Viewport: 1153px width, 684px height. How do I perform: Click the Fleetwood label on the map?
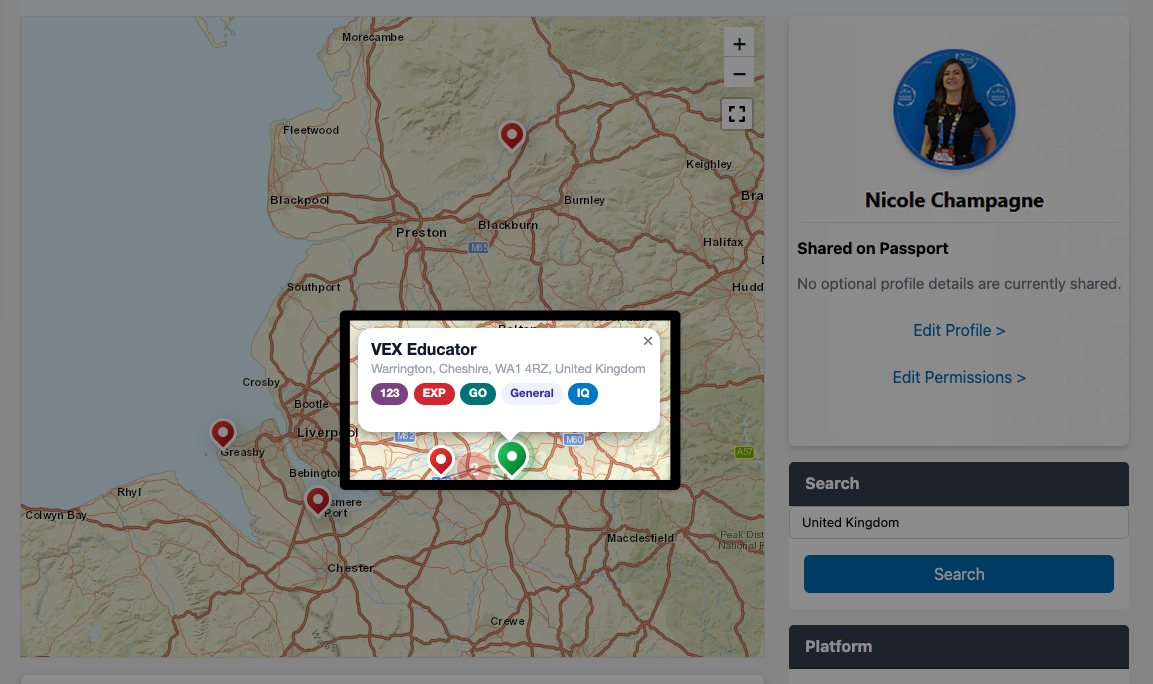(311, 130)
